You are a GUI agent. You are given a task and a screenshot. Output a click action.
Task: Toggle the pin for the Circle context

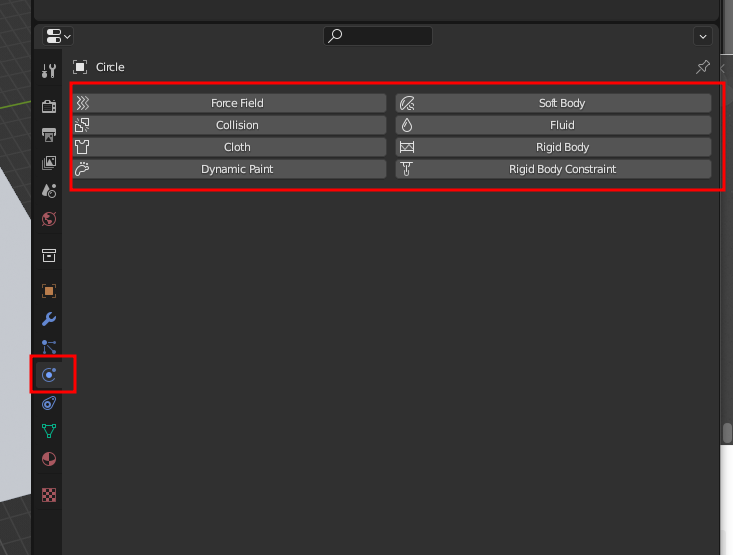pos(703,67)
